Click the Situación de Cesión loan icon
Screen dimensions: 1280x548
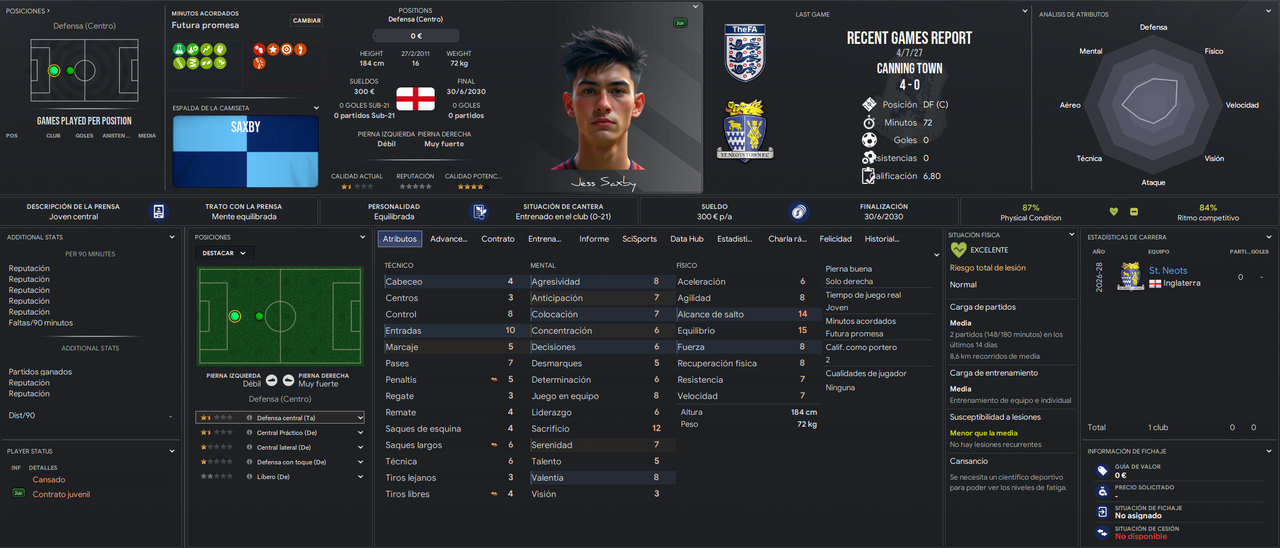[x=1102, y=531]
